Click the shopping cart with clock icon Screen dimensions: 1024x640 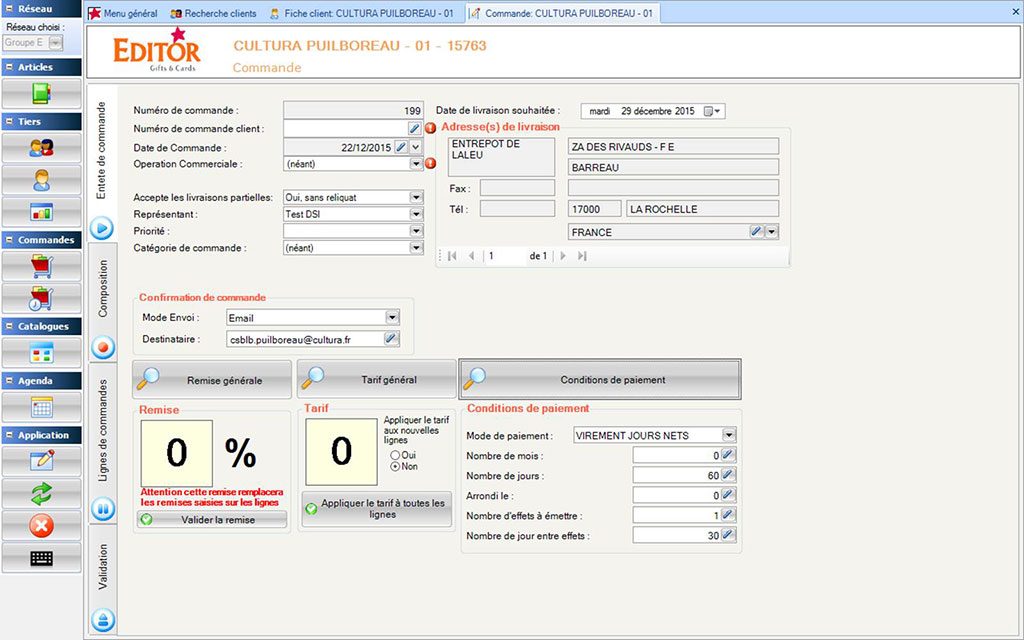coord(41,298)
